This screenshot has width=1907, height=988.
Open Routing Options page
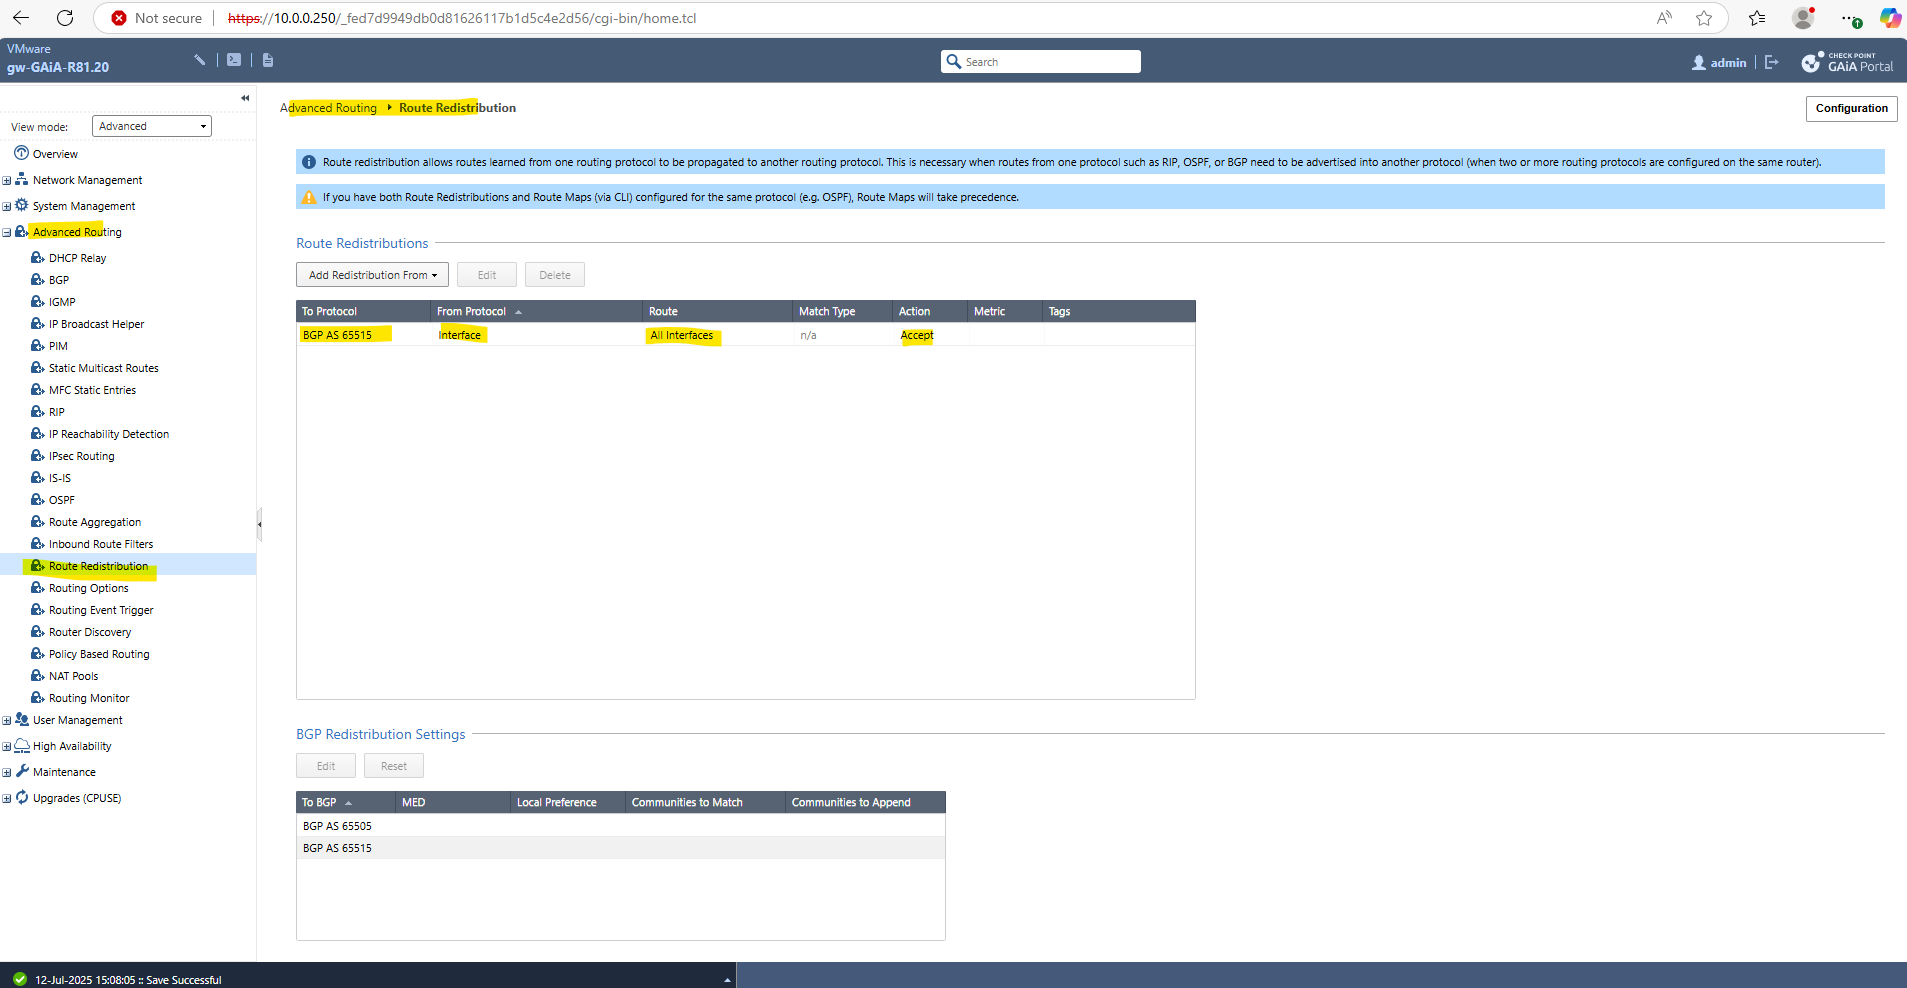pyautogui.click(x=88, y=588)
